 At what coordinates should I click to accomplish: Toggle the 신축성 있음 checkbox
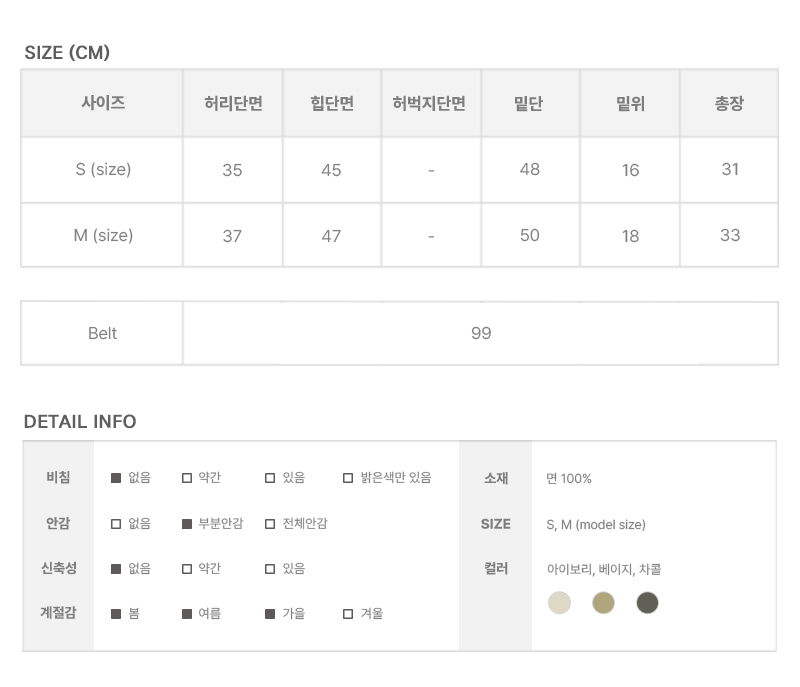[x=270, y=568]
